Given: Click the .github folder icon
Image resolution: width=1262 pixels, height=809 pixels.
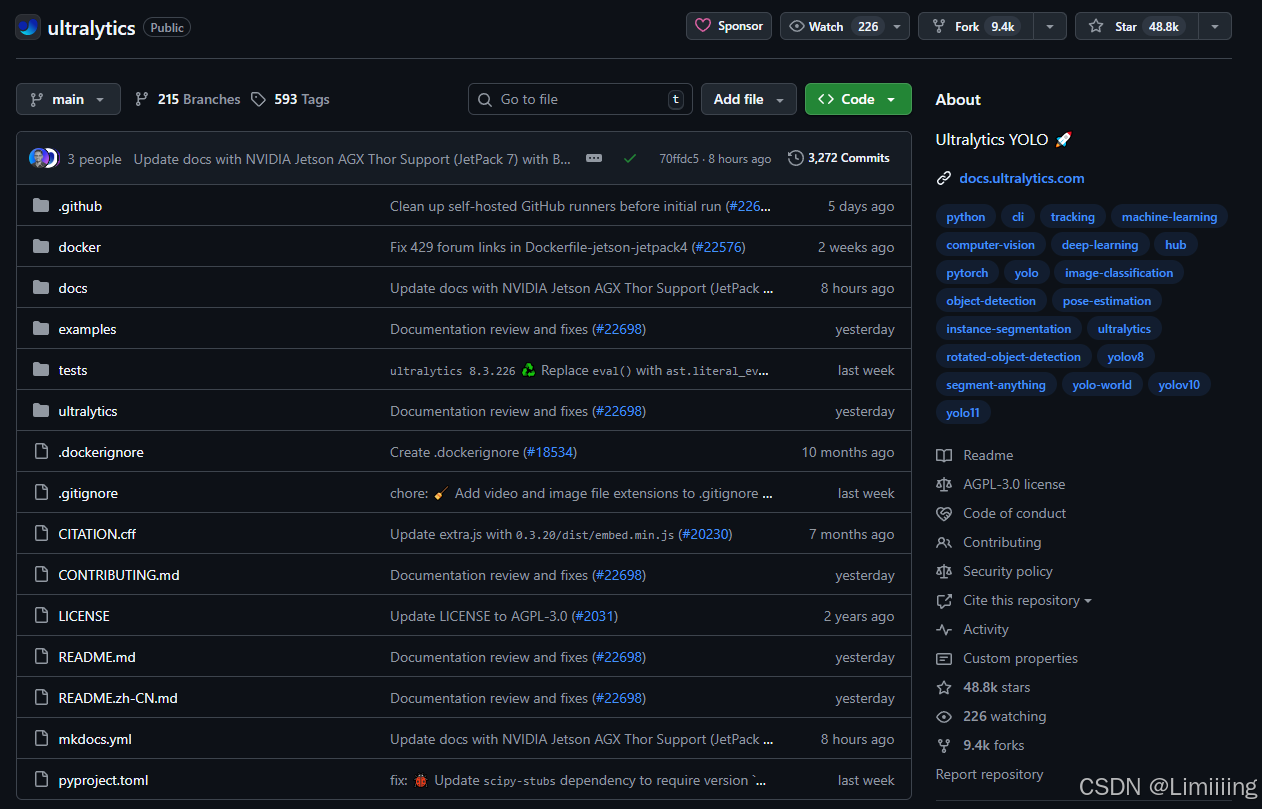Looking at the screenshot, I should coord(41,206).
